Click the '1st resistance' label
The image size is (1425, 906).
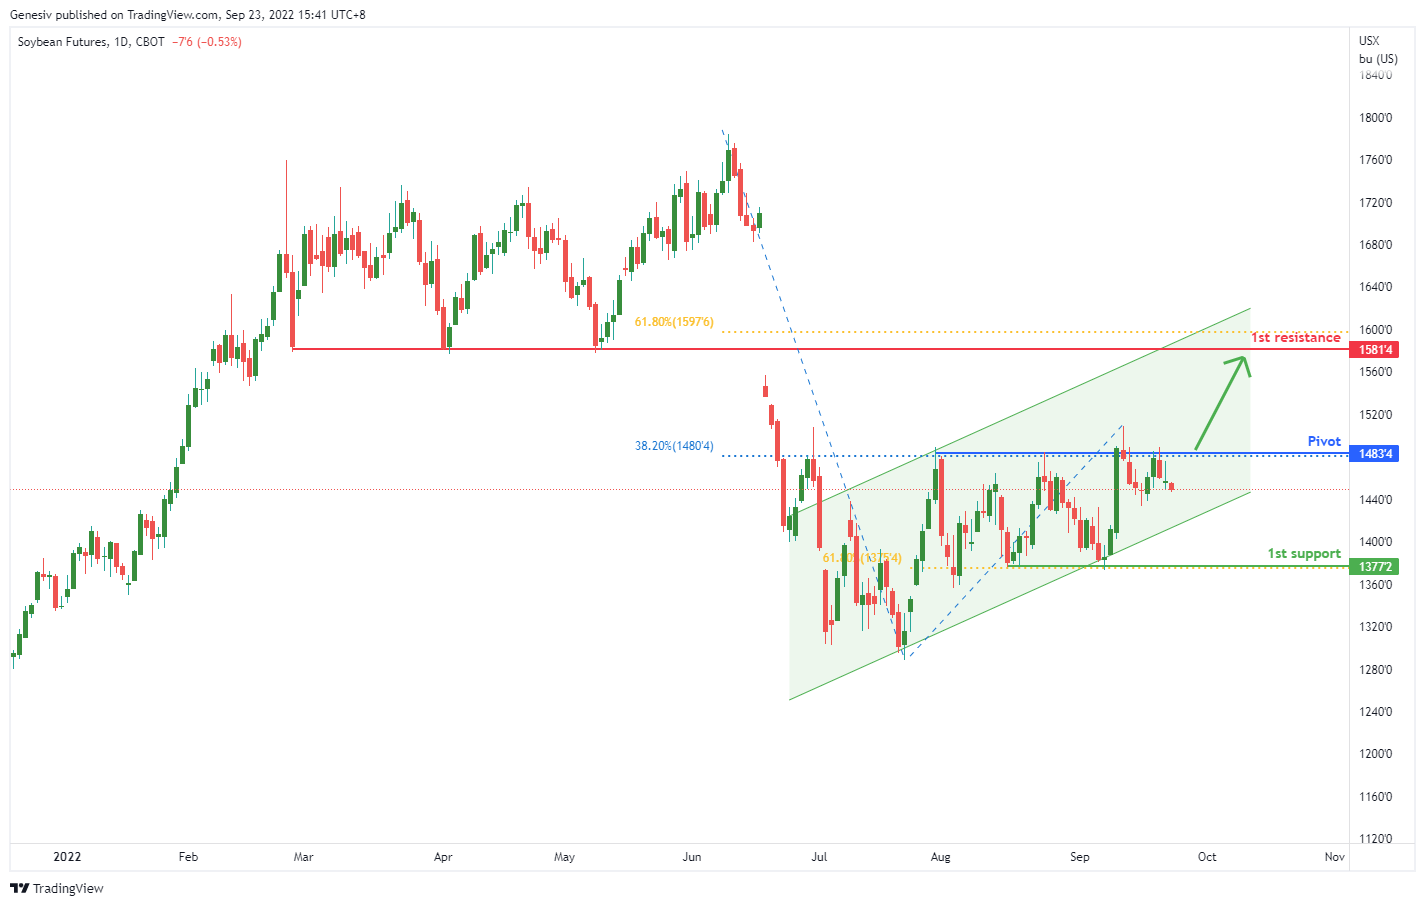pyautogui.click(x=1296, y=338)
